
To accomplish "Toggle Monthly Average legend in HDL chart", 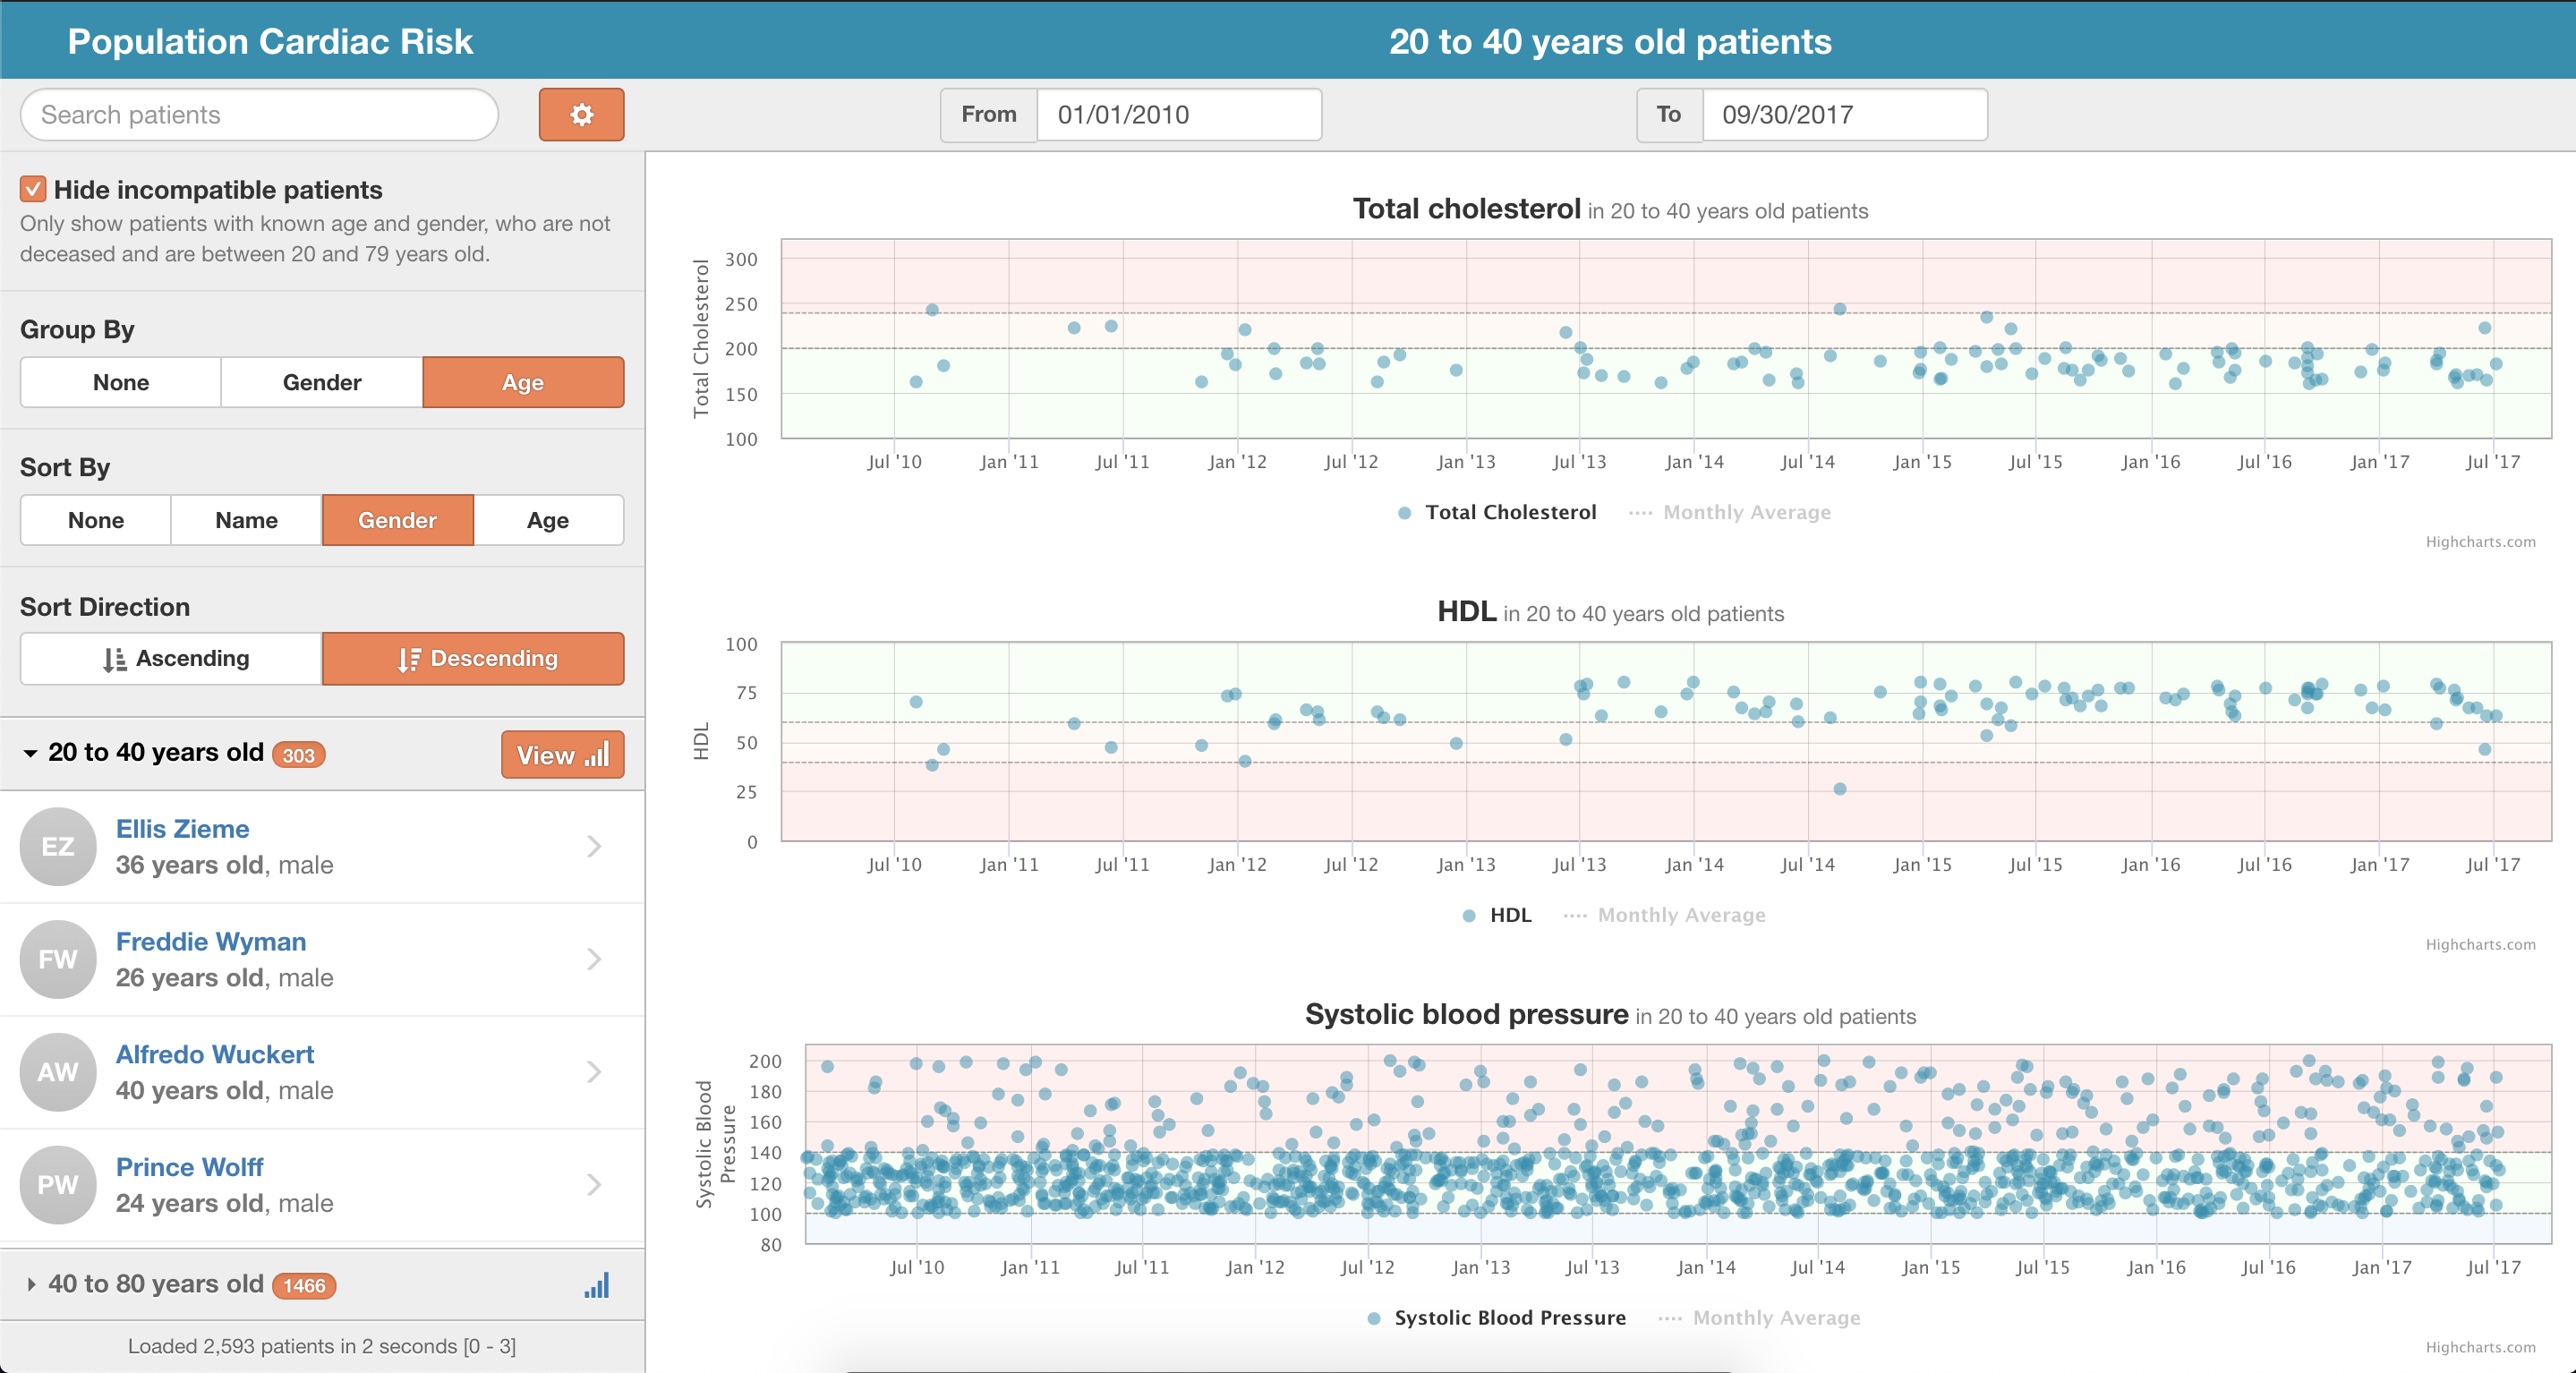I will [x=1665, y=915].
